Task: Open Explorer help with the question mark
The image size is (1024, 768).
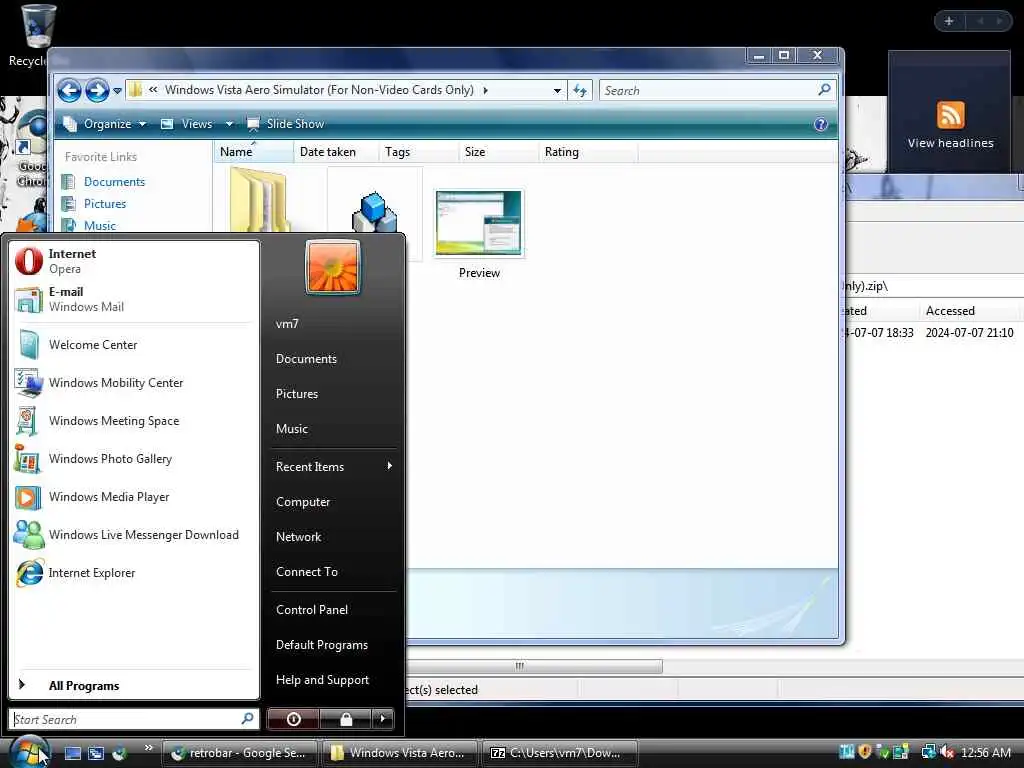Action: click(x=821, y=124)
